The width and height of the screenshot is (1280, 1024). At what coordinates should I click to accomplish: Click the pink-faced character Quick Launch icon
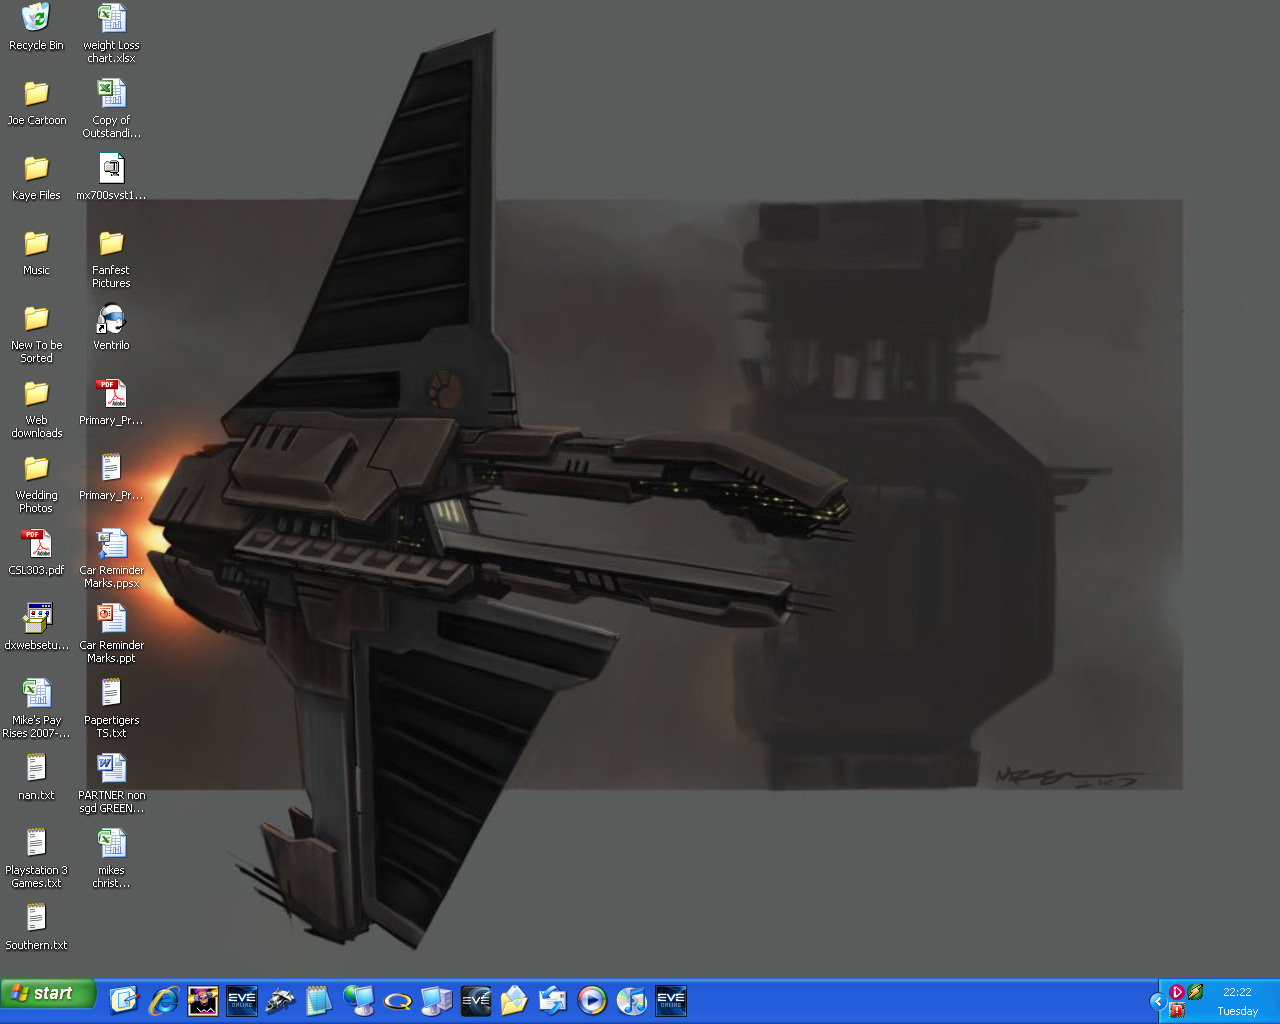pyautogui.click(x=202, y=1000)
